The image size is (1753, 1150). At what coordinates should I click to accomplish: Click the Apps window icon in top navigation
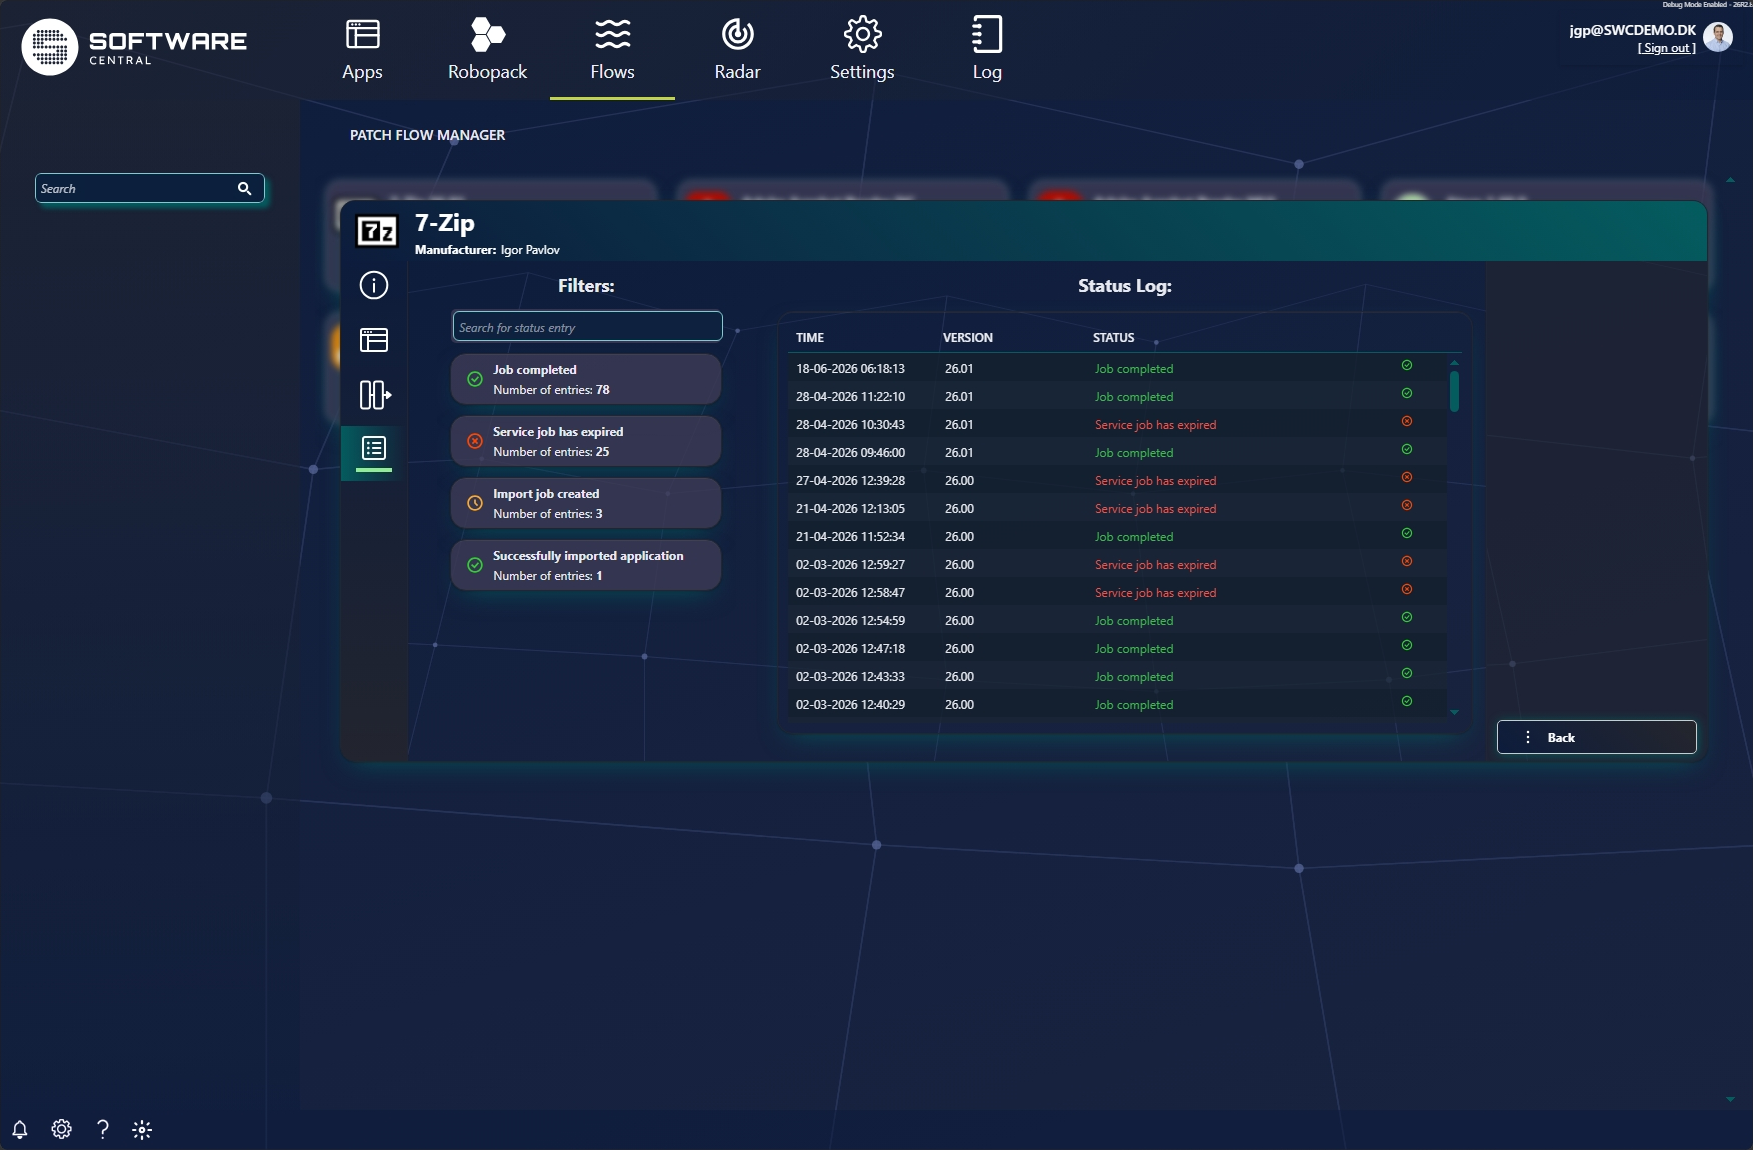[x=362, y=34]
